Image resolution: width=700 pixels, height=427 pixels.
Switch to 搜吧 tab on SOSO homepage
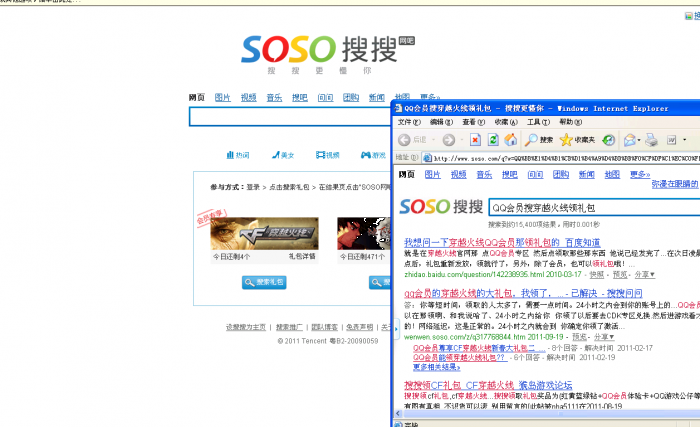click(300, 97)
